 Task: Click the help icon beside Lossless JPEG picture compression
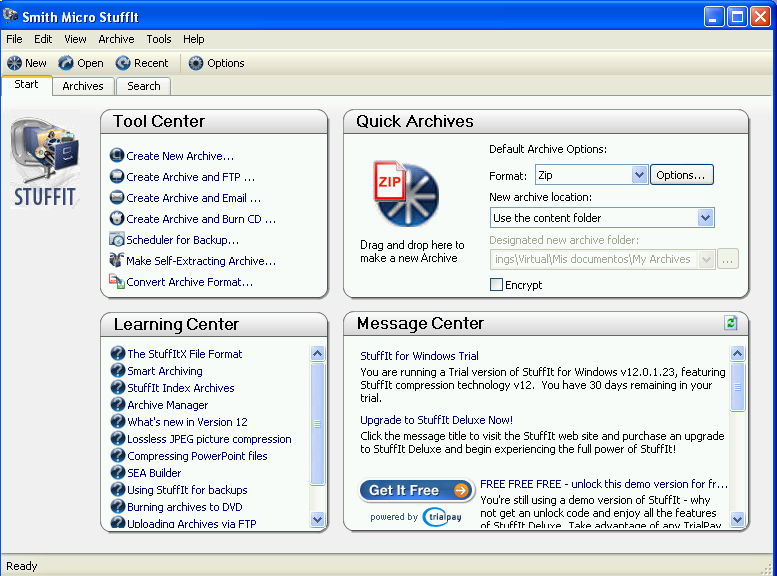click(x=118, y=438)
